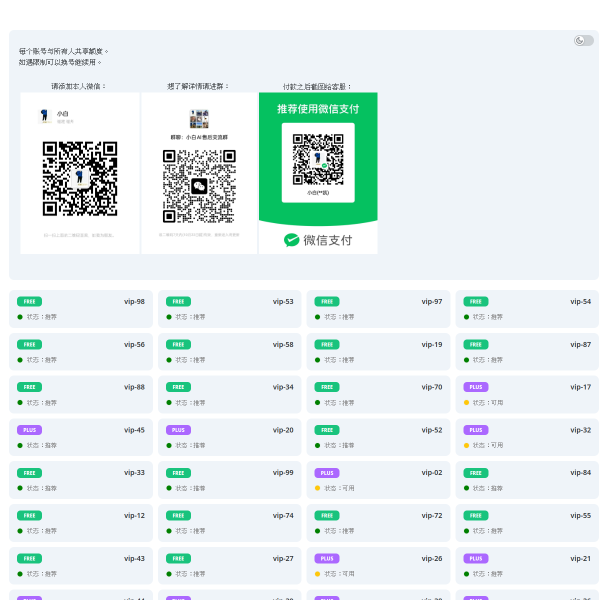
Task: Click the green status dot on vip-53
Action: coord(169,317)
